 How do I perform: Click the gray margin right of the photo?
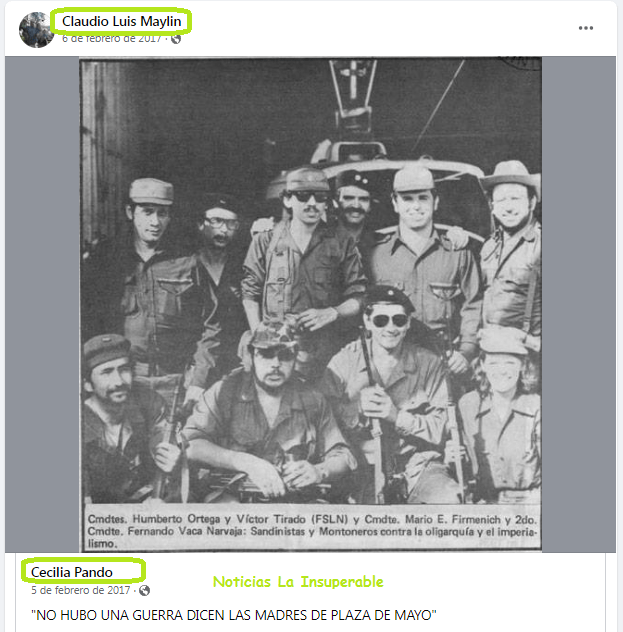pos(579,304)
